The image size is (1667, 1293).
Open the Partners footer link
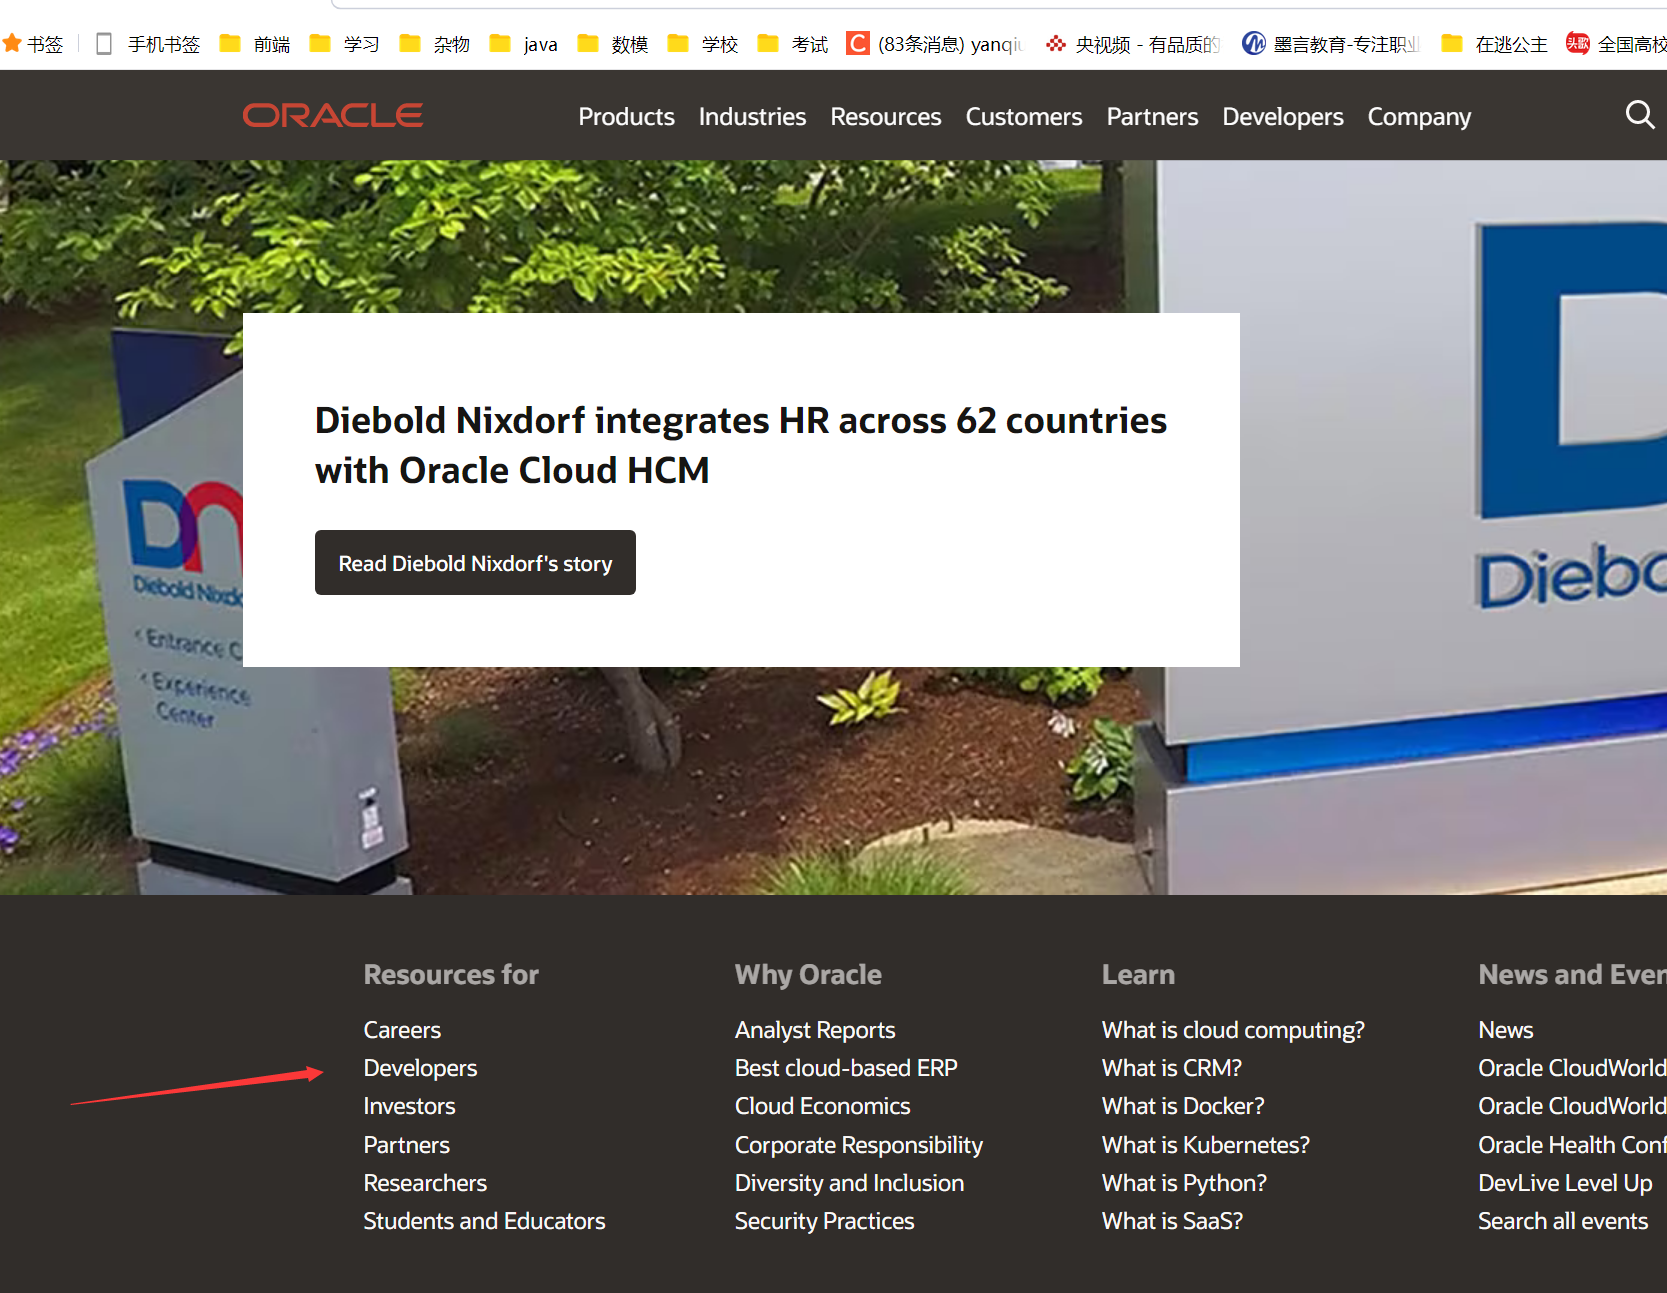(406, 1145)
